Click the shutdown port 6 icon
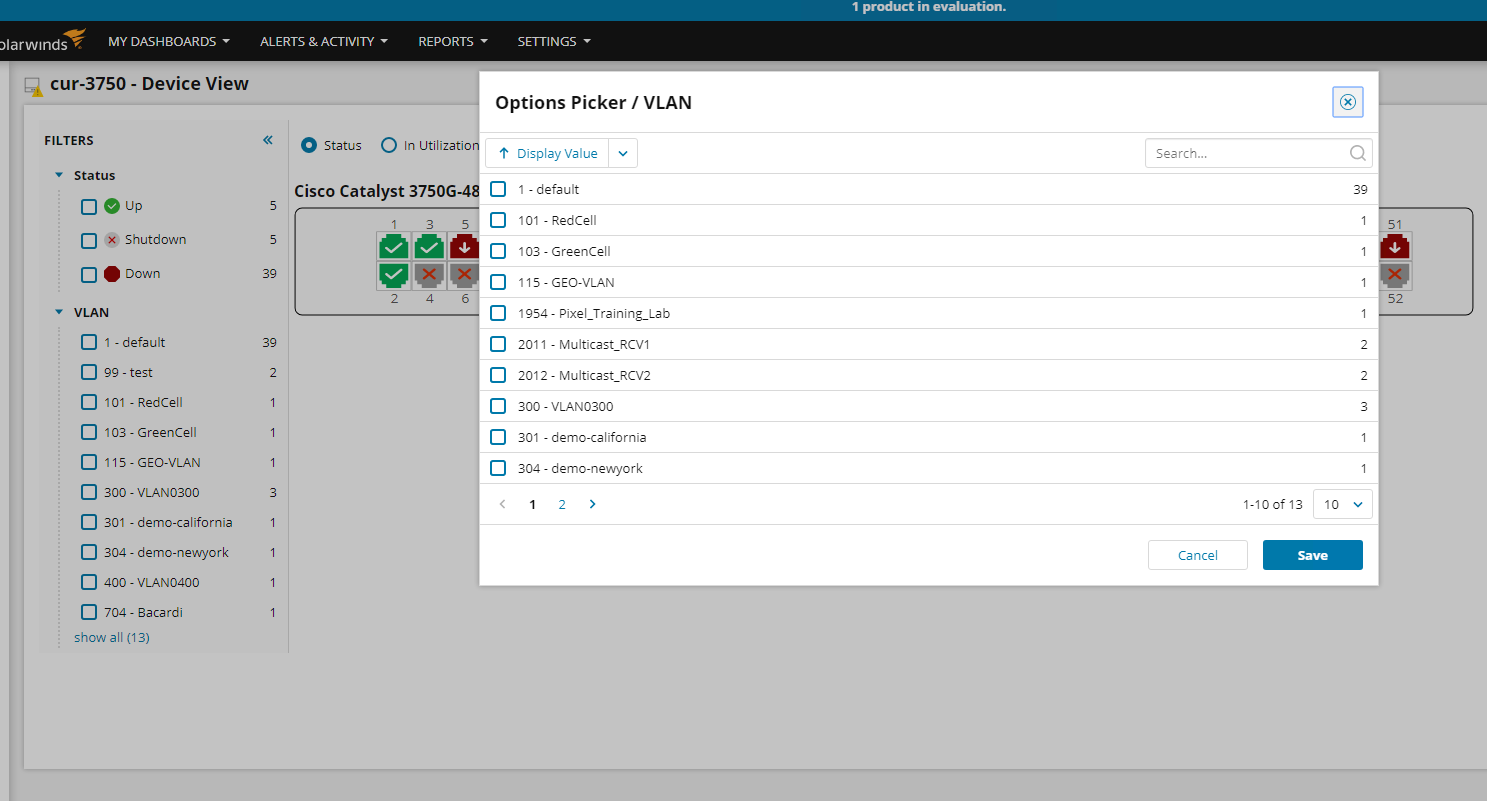The width and height of the screenshot is (1487, 801). click(x=464, y=275)
